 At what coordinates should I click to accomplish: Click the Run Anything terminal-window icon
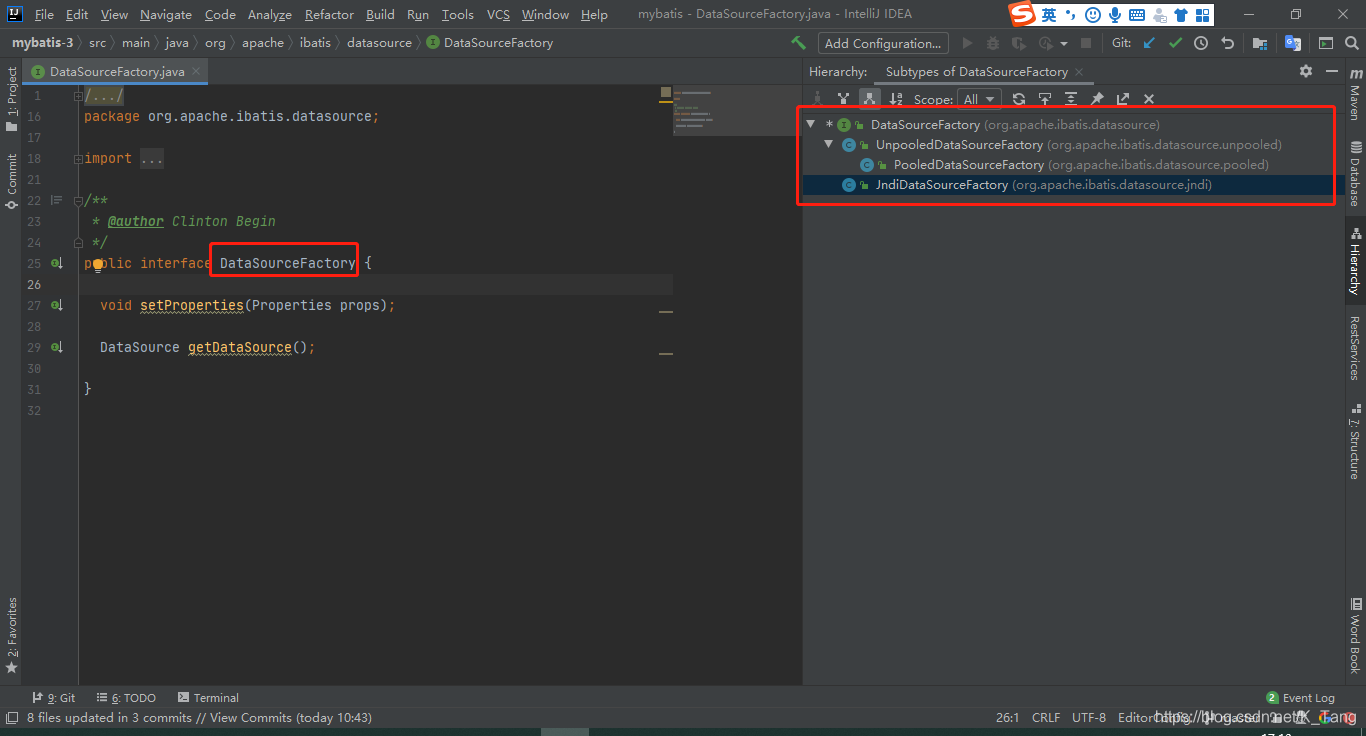[1326, 43]
